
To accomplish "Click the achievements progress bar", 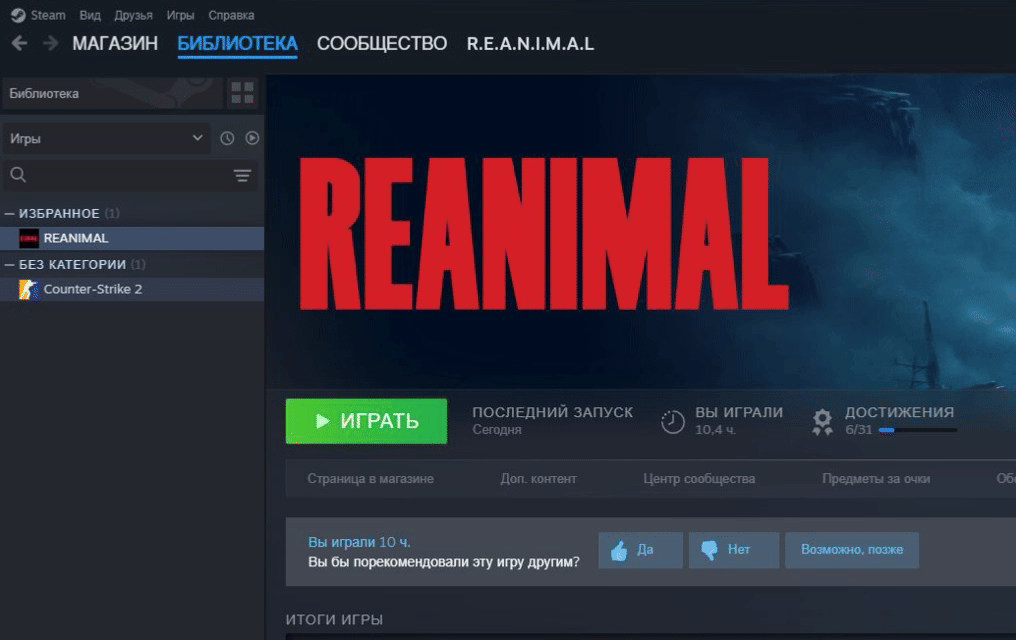I will pyautogui.click(x=918, y=430).
